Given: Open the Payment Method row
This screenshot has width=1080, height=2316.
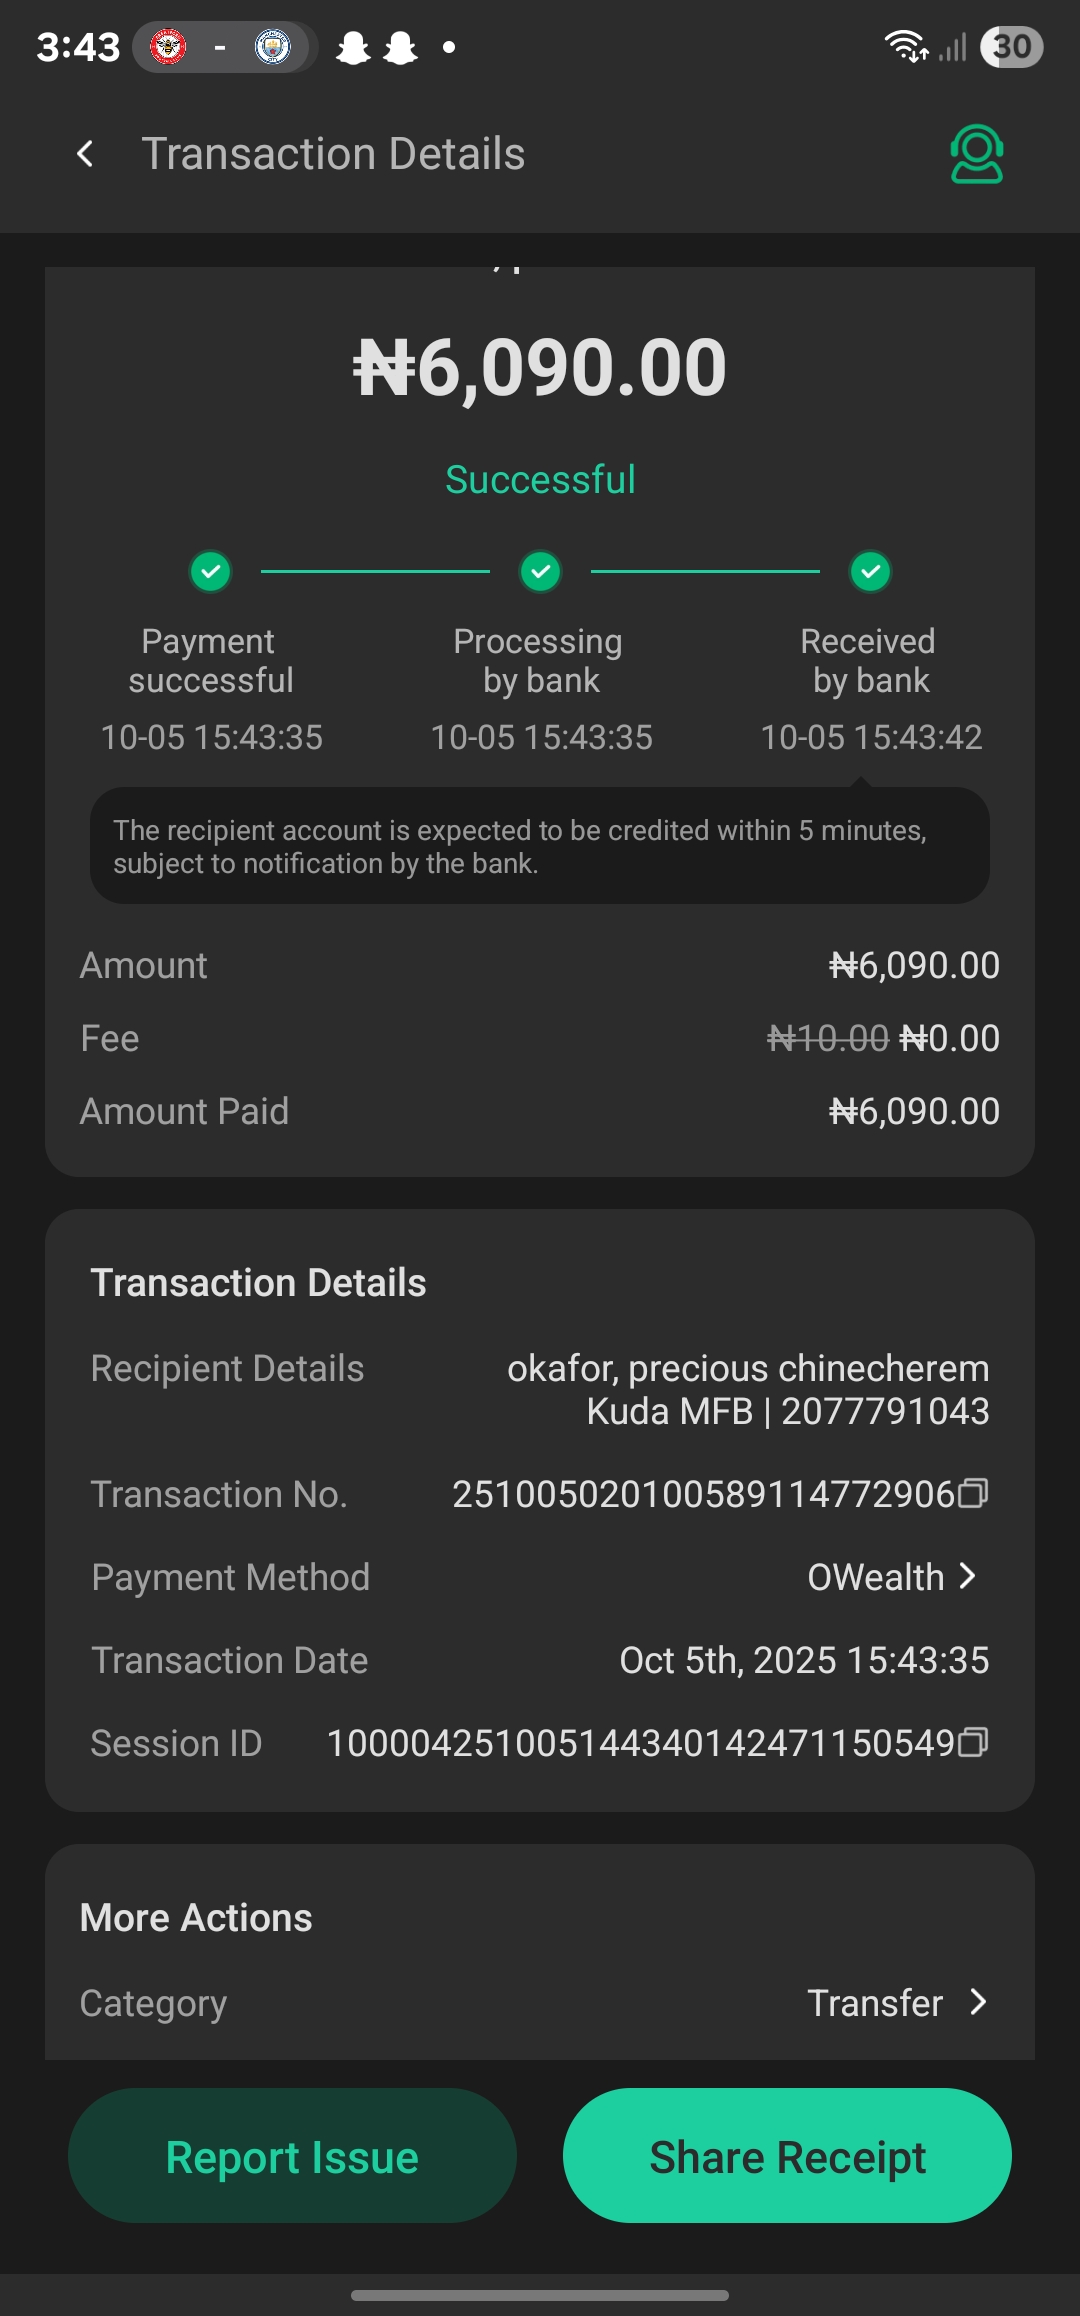Looking at the screenshot, I should pyautogui.click(x=540, y=1577).
